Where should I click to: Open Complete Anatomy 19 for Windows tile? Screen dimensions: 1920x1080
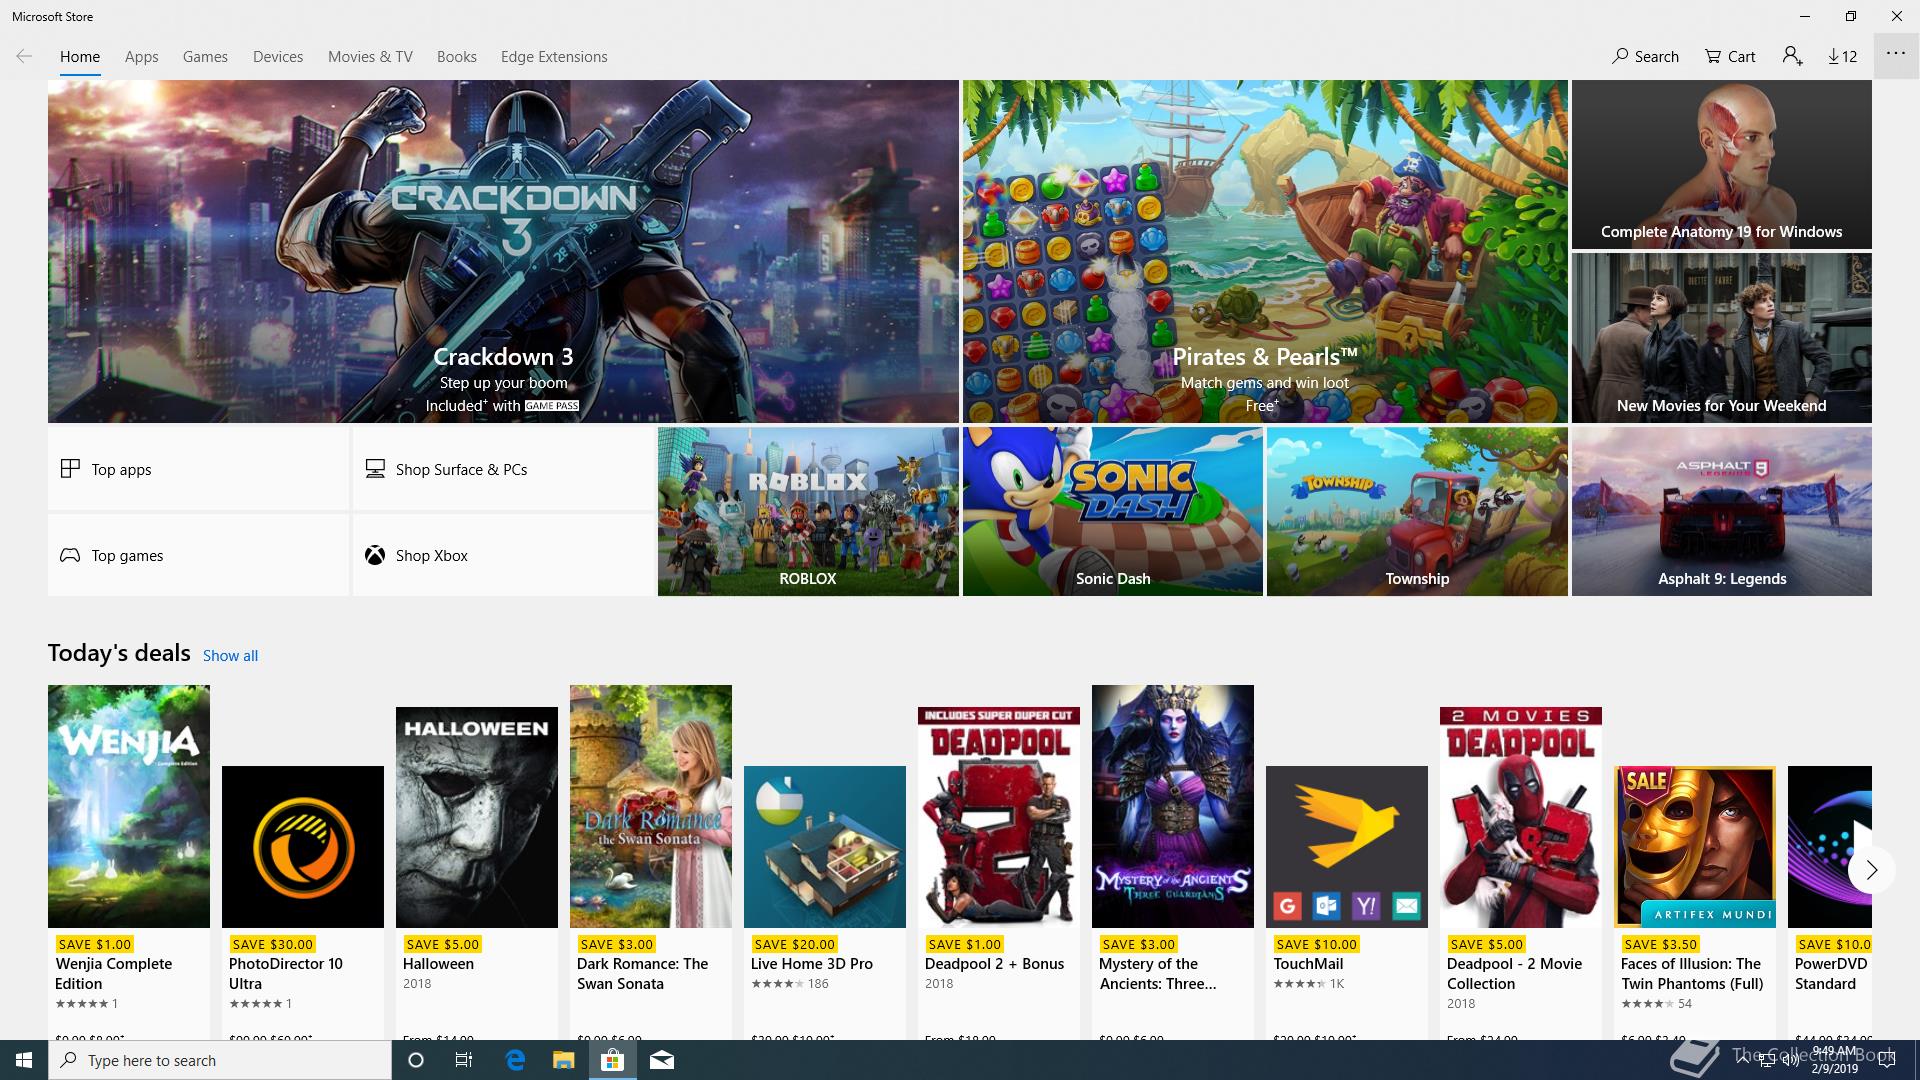(1721, 165)
